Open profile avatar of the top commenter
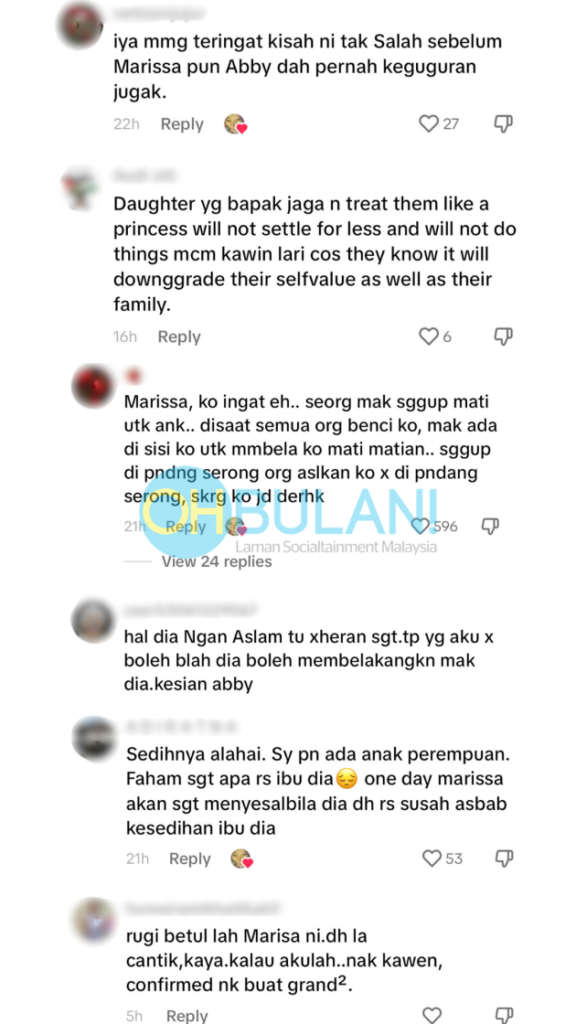576x1024 pixels. tap(80, 25)
